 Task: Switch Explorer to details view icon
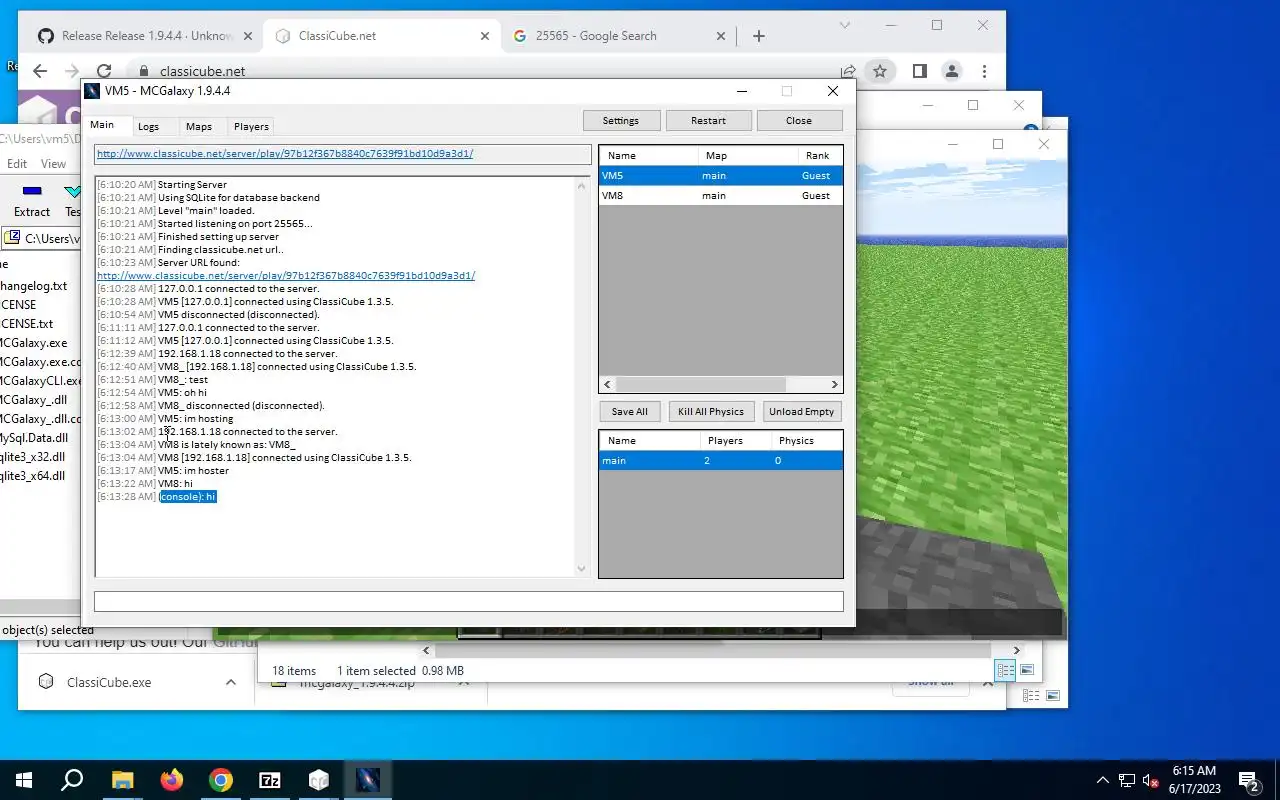(1006, 670)
